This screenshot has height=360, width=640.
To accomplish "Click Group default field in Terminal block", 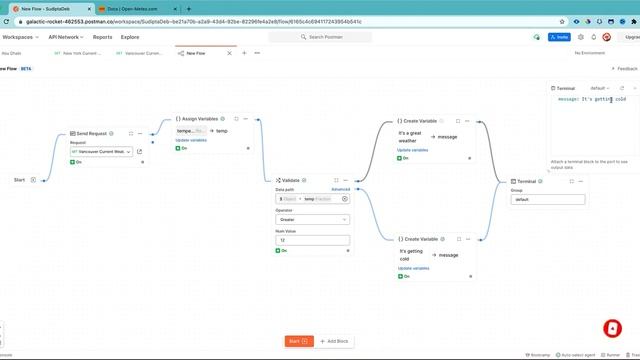I will 548,200.
